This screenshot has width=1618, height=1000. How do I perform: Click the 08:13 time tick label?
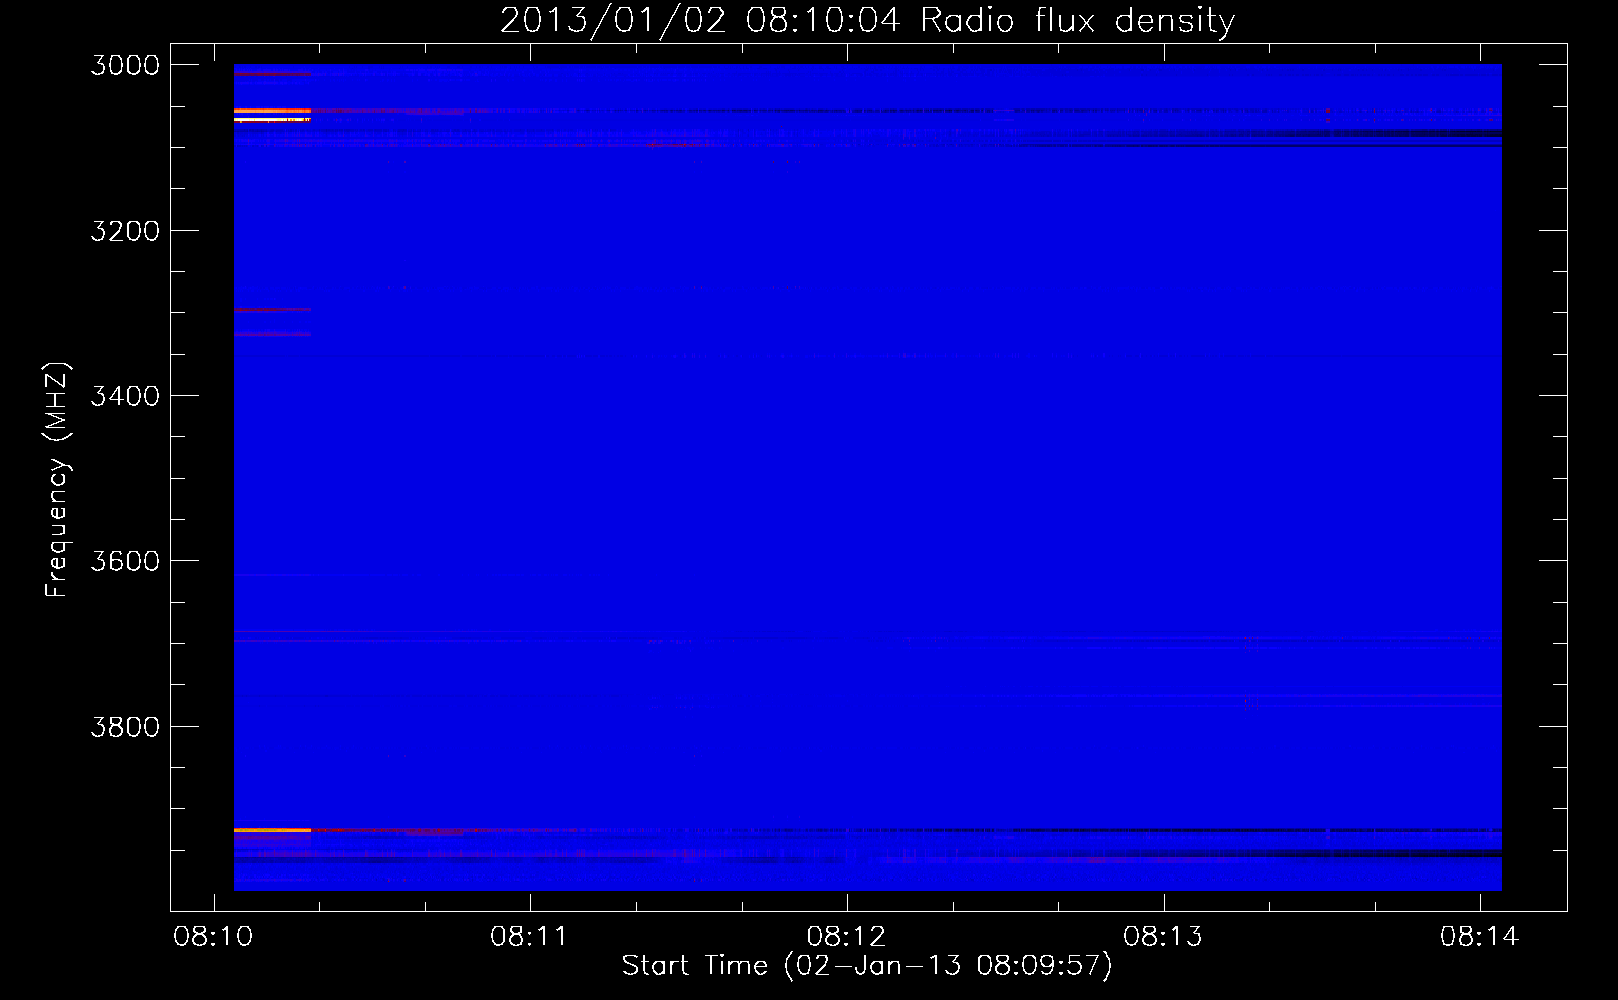coord(1163,937)
